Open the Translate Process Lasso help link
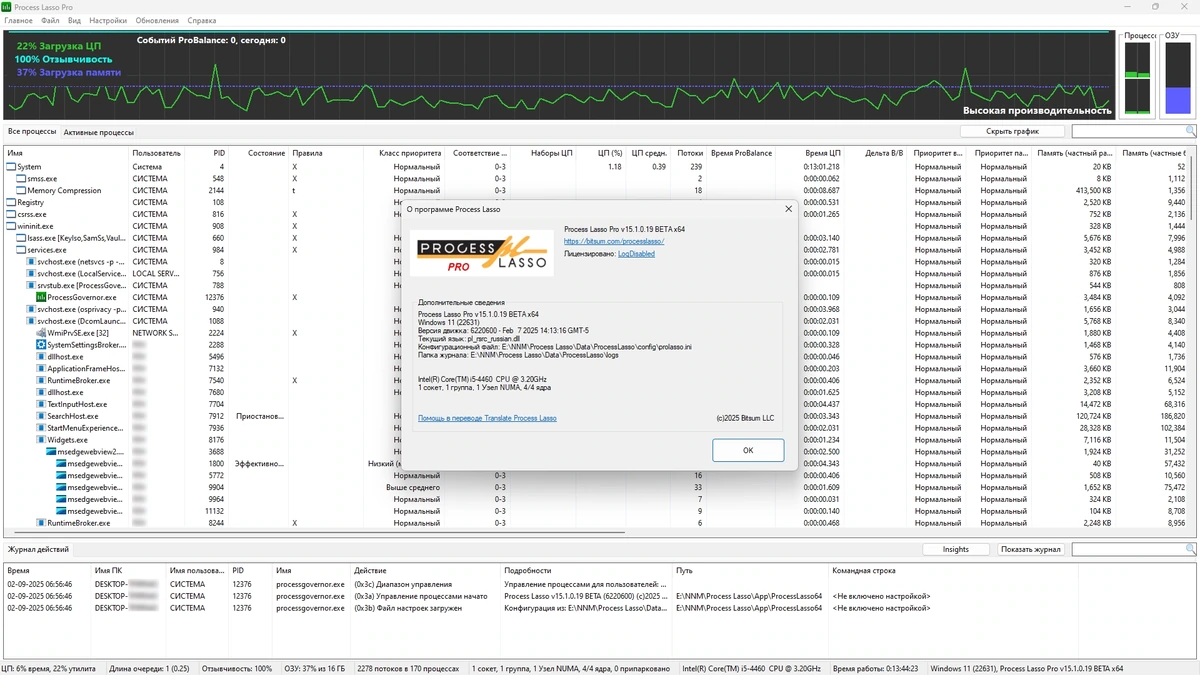Viewport: 1200px width, 675px height. [x=487, y=418]
